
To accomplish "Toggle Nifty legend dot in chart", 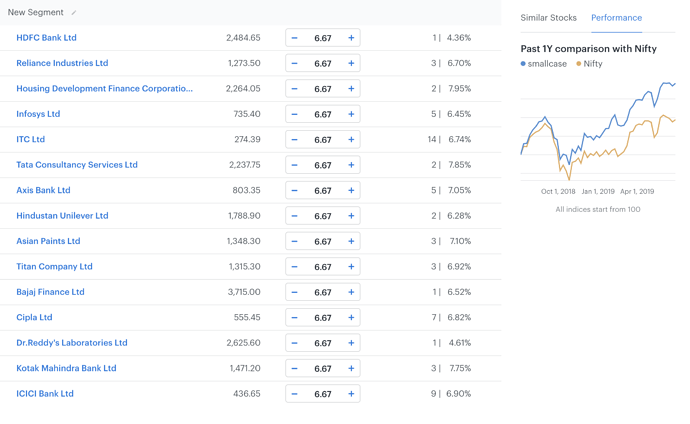I will (579, 64).
